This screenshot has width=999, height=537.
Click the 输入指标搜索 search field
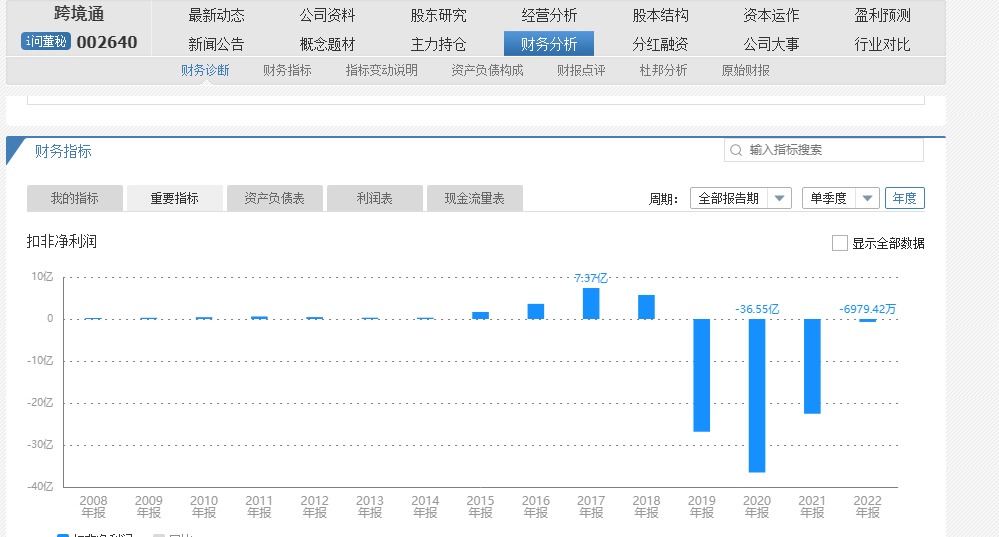[x=833, y=150]
